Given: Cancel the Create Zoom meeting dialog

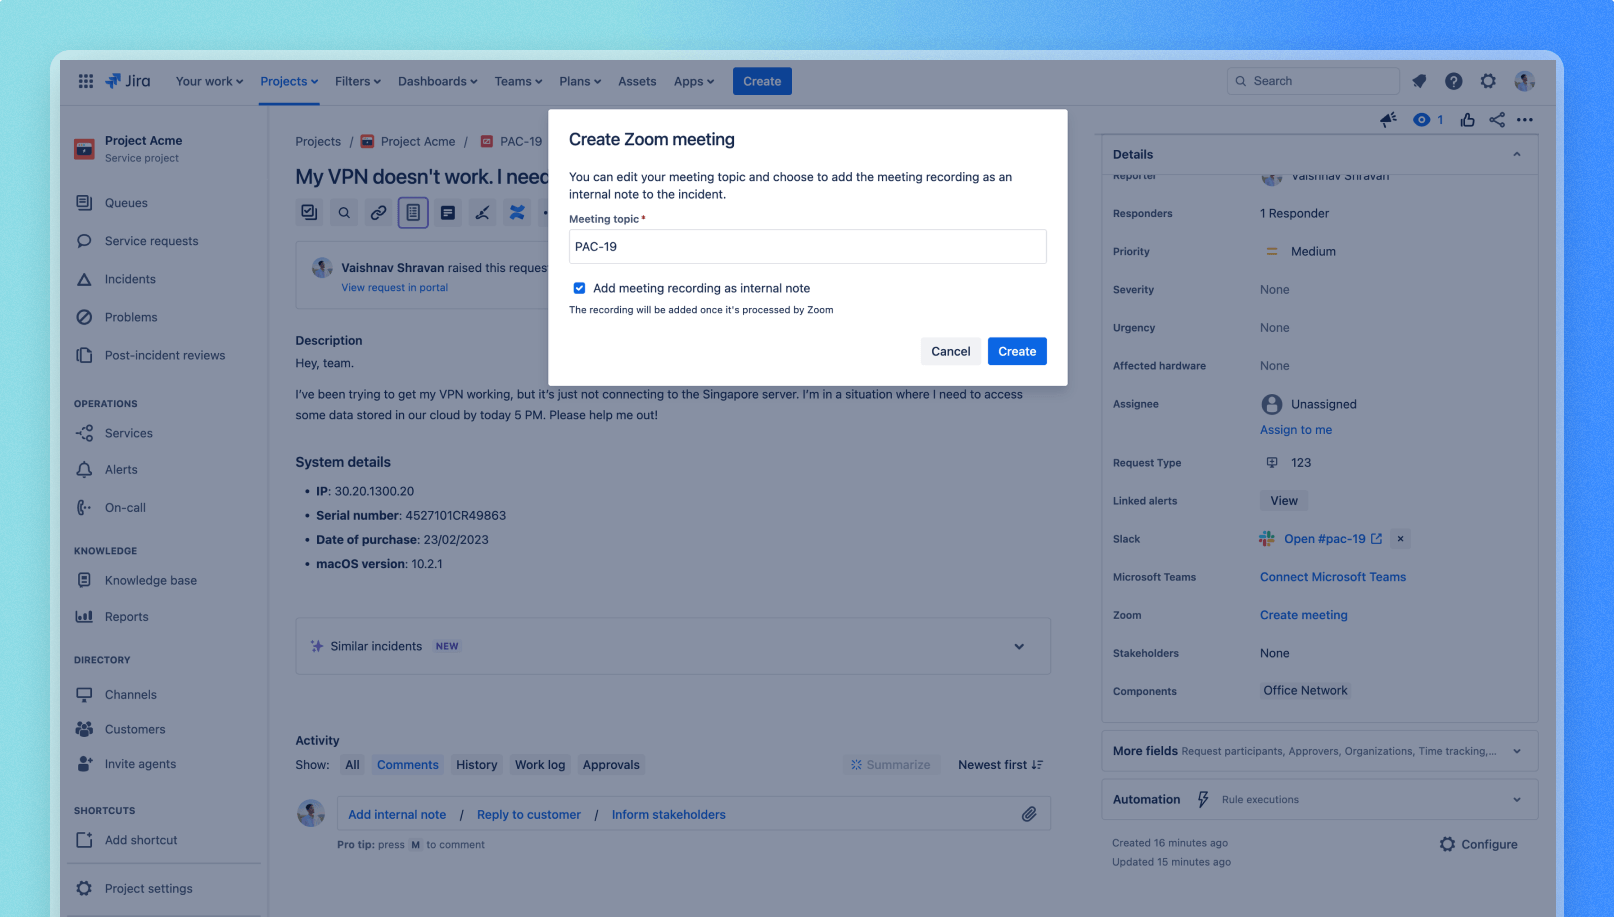Looking at the screenshot, I should (950, 351).
